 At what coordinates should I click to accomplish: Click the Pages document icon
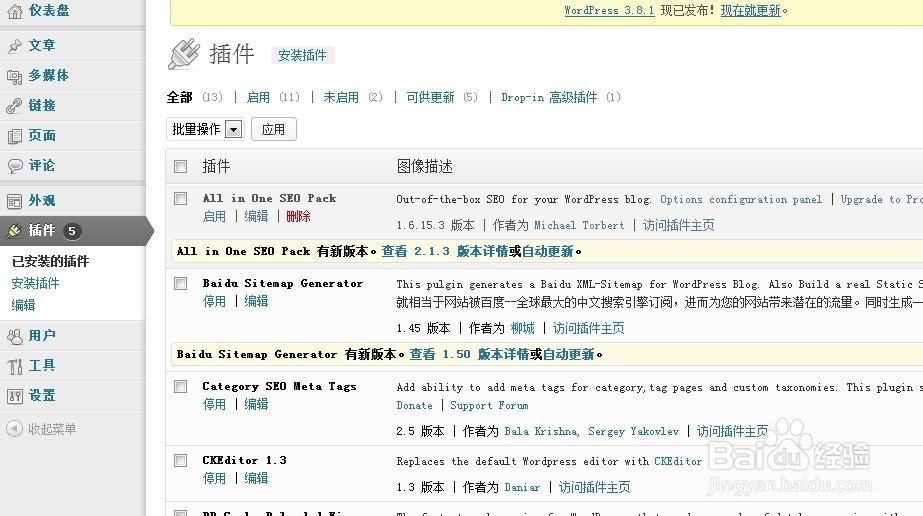tap(15, 136)
